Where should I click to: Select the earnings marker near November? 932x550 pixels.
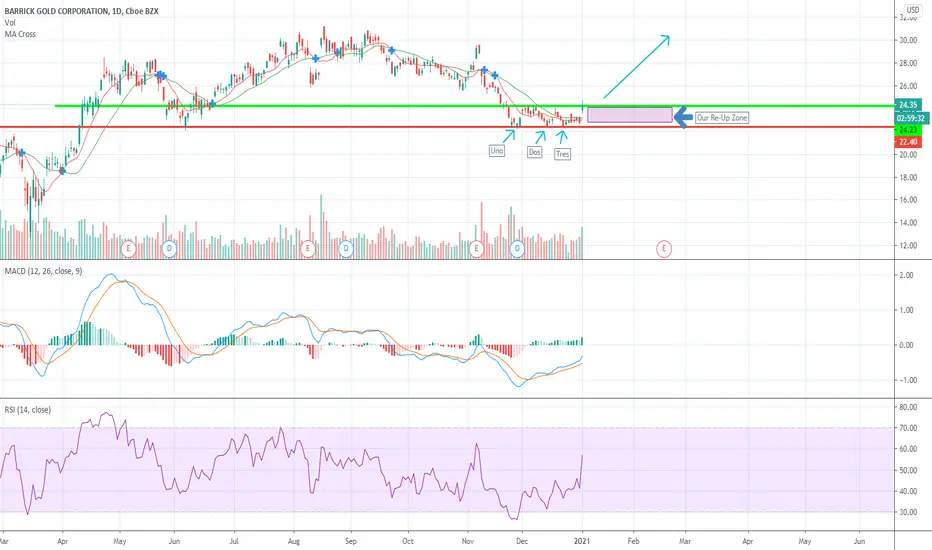pos(476,249)
